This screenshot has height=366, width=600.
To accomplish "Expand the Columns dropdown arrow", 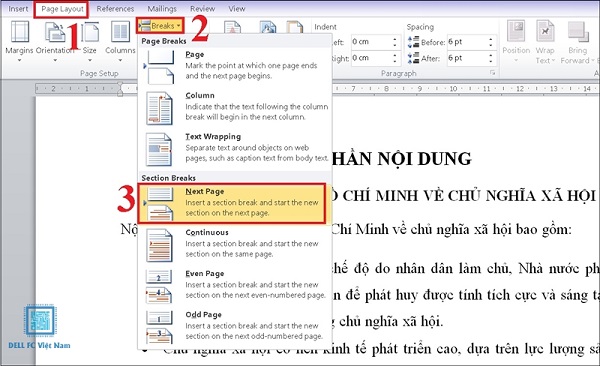I will 120,60.
